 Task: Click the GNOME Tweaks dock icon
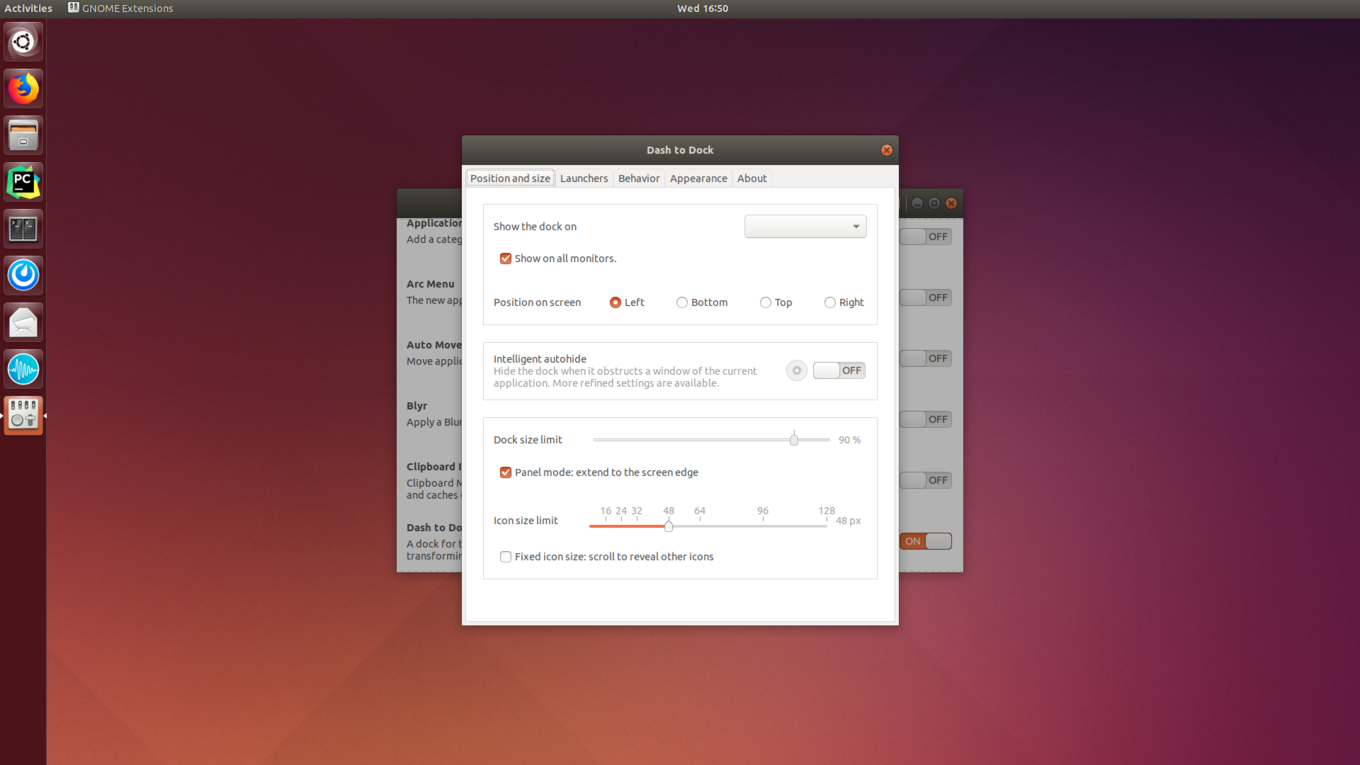click(x=23, y=415)
